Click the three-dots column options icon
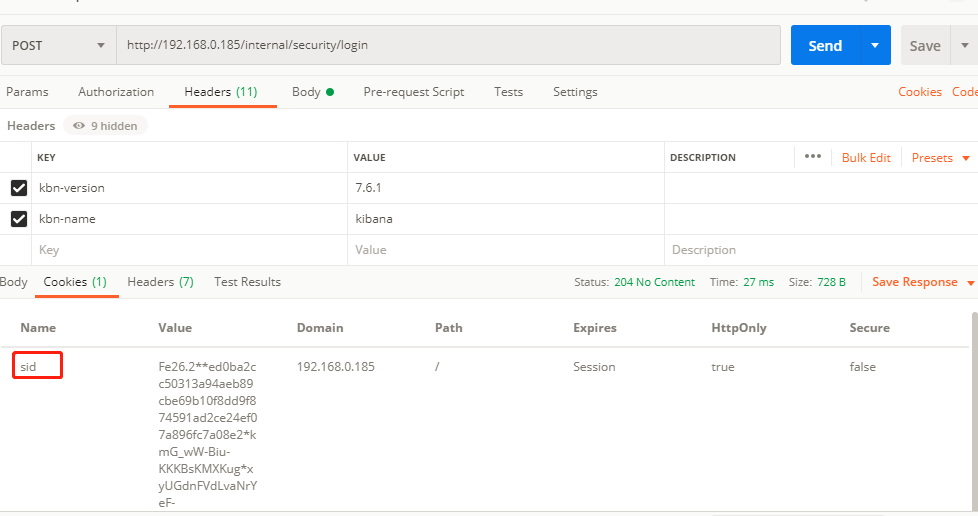 pos(812,157)
